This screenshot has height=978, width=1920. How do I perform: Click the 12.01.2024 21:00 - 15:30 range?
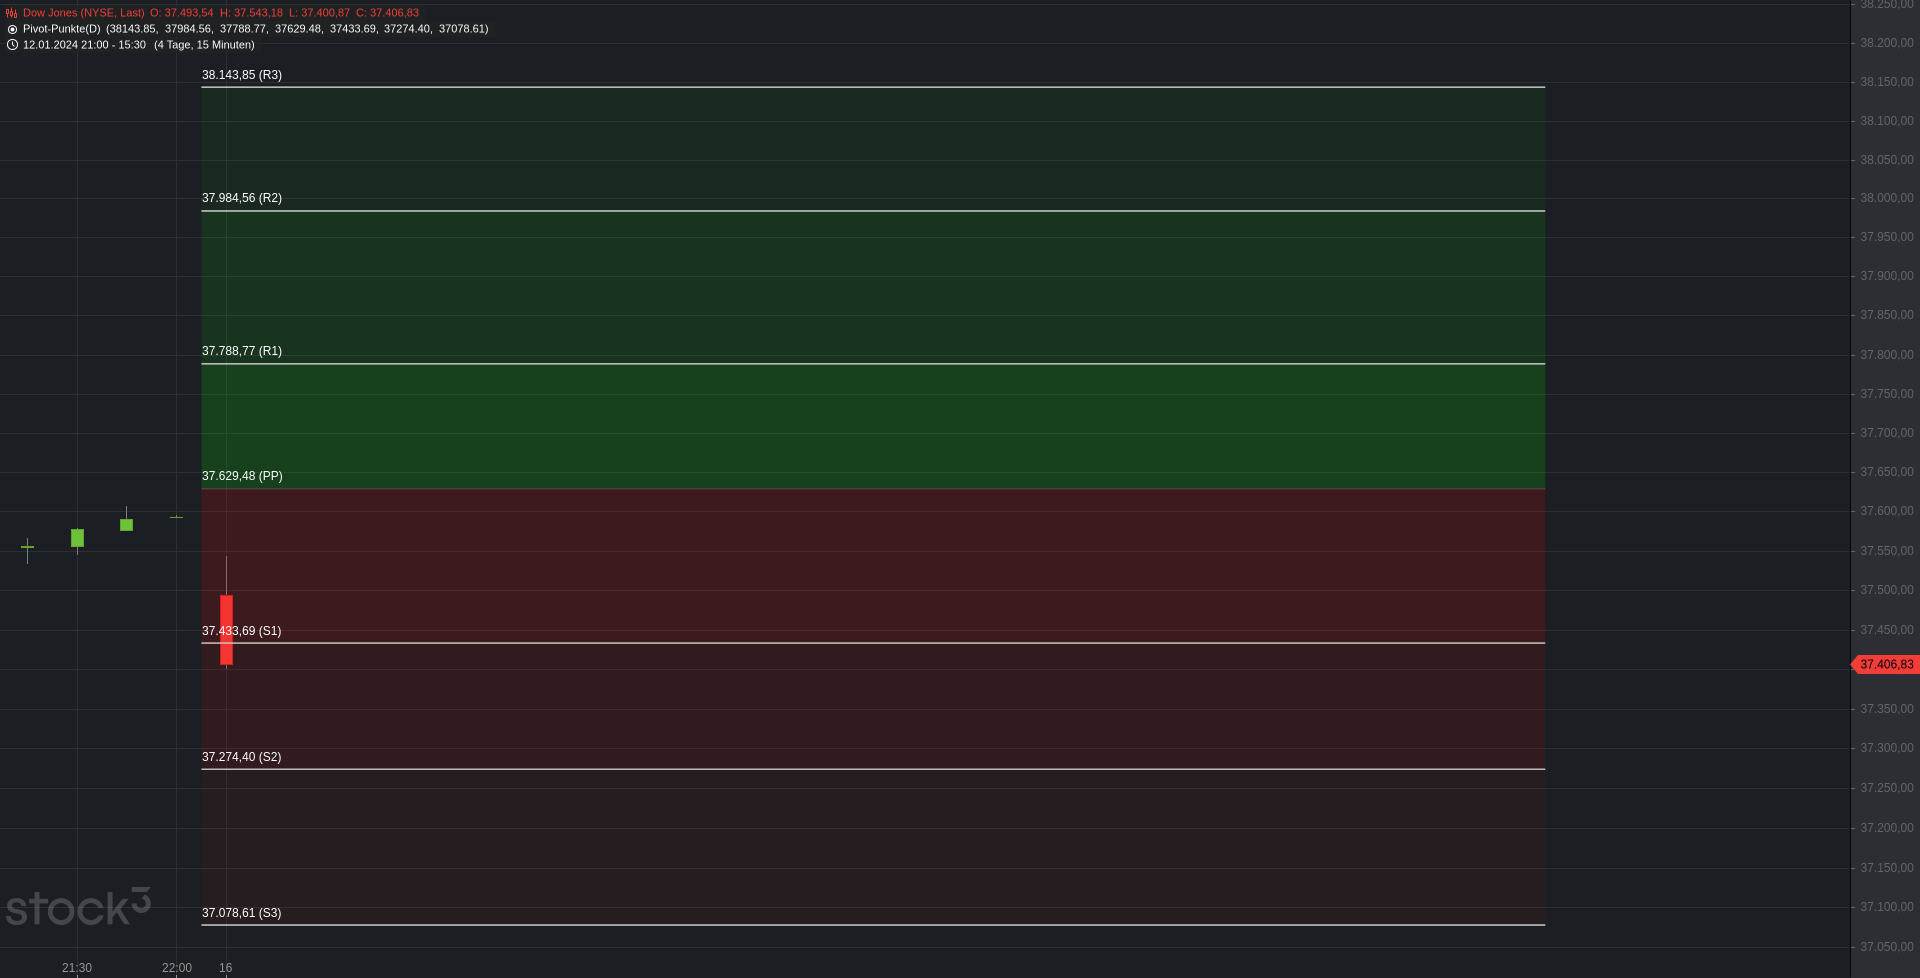84,45
